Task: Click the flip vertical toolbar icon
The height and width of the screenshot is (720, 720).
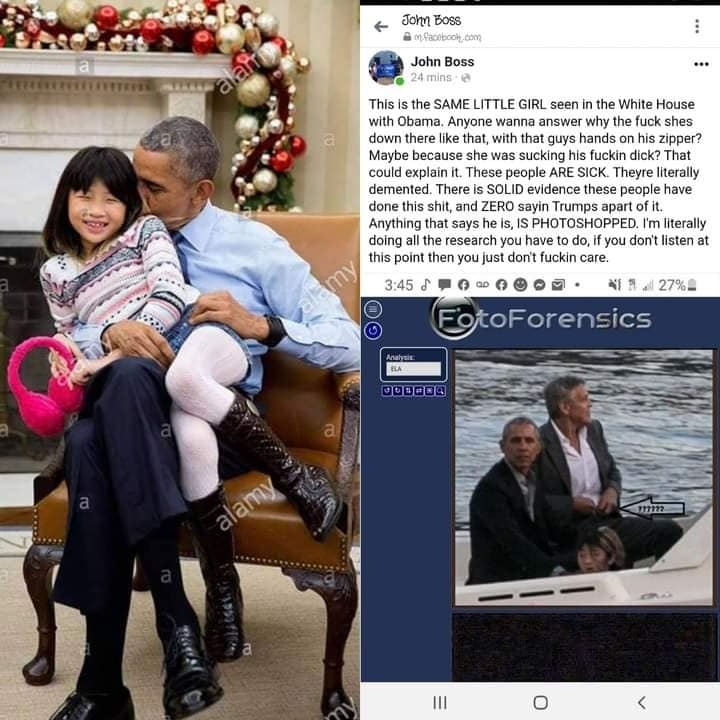Action: [x=408, y=391]
